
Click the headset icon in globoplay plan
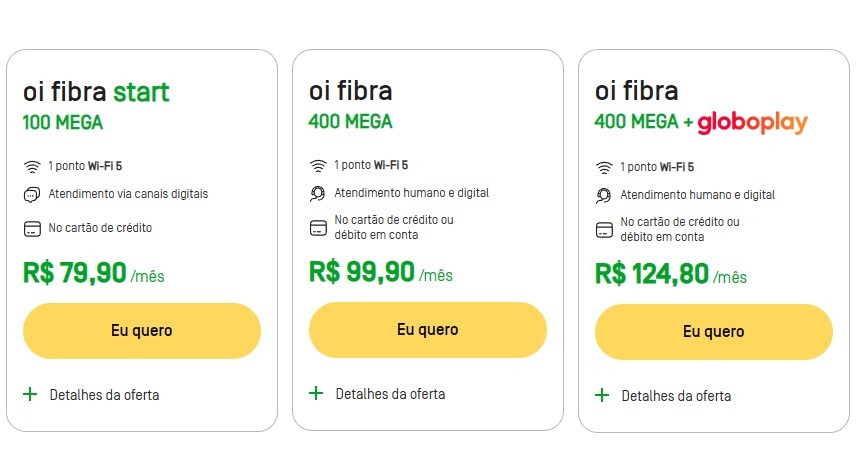pos(604,196)
